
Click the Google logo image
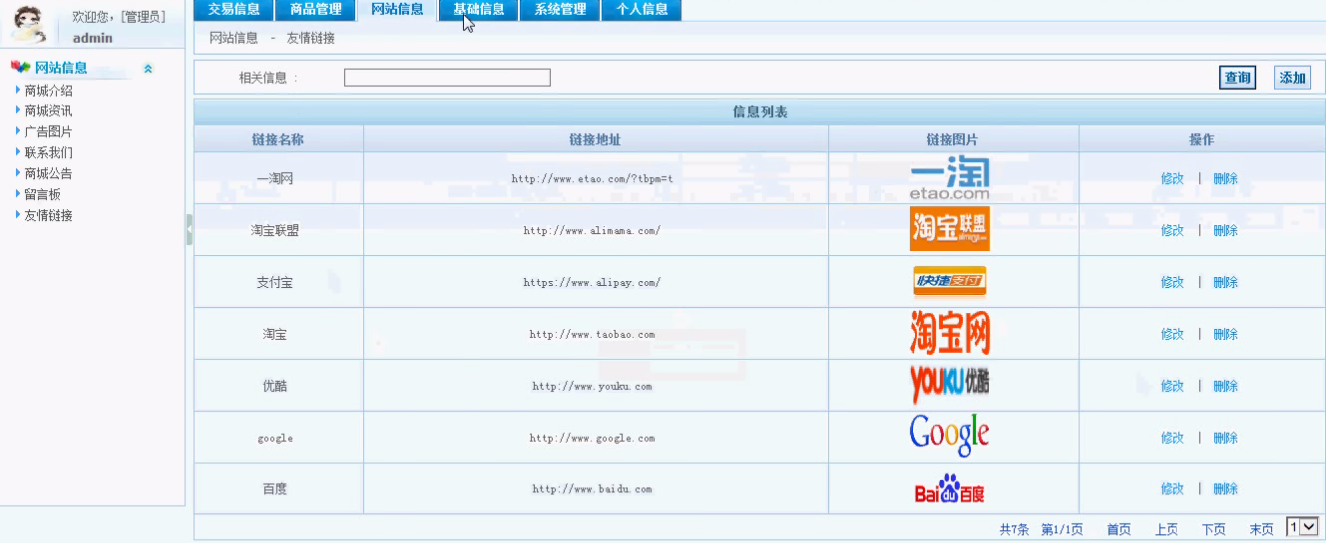click(950, 435)
